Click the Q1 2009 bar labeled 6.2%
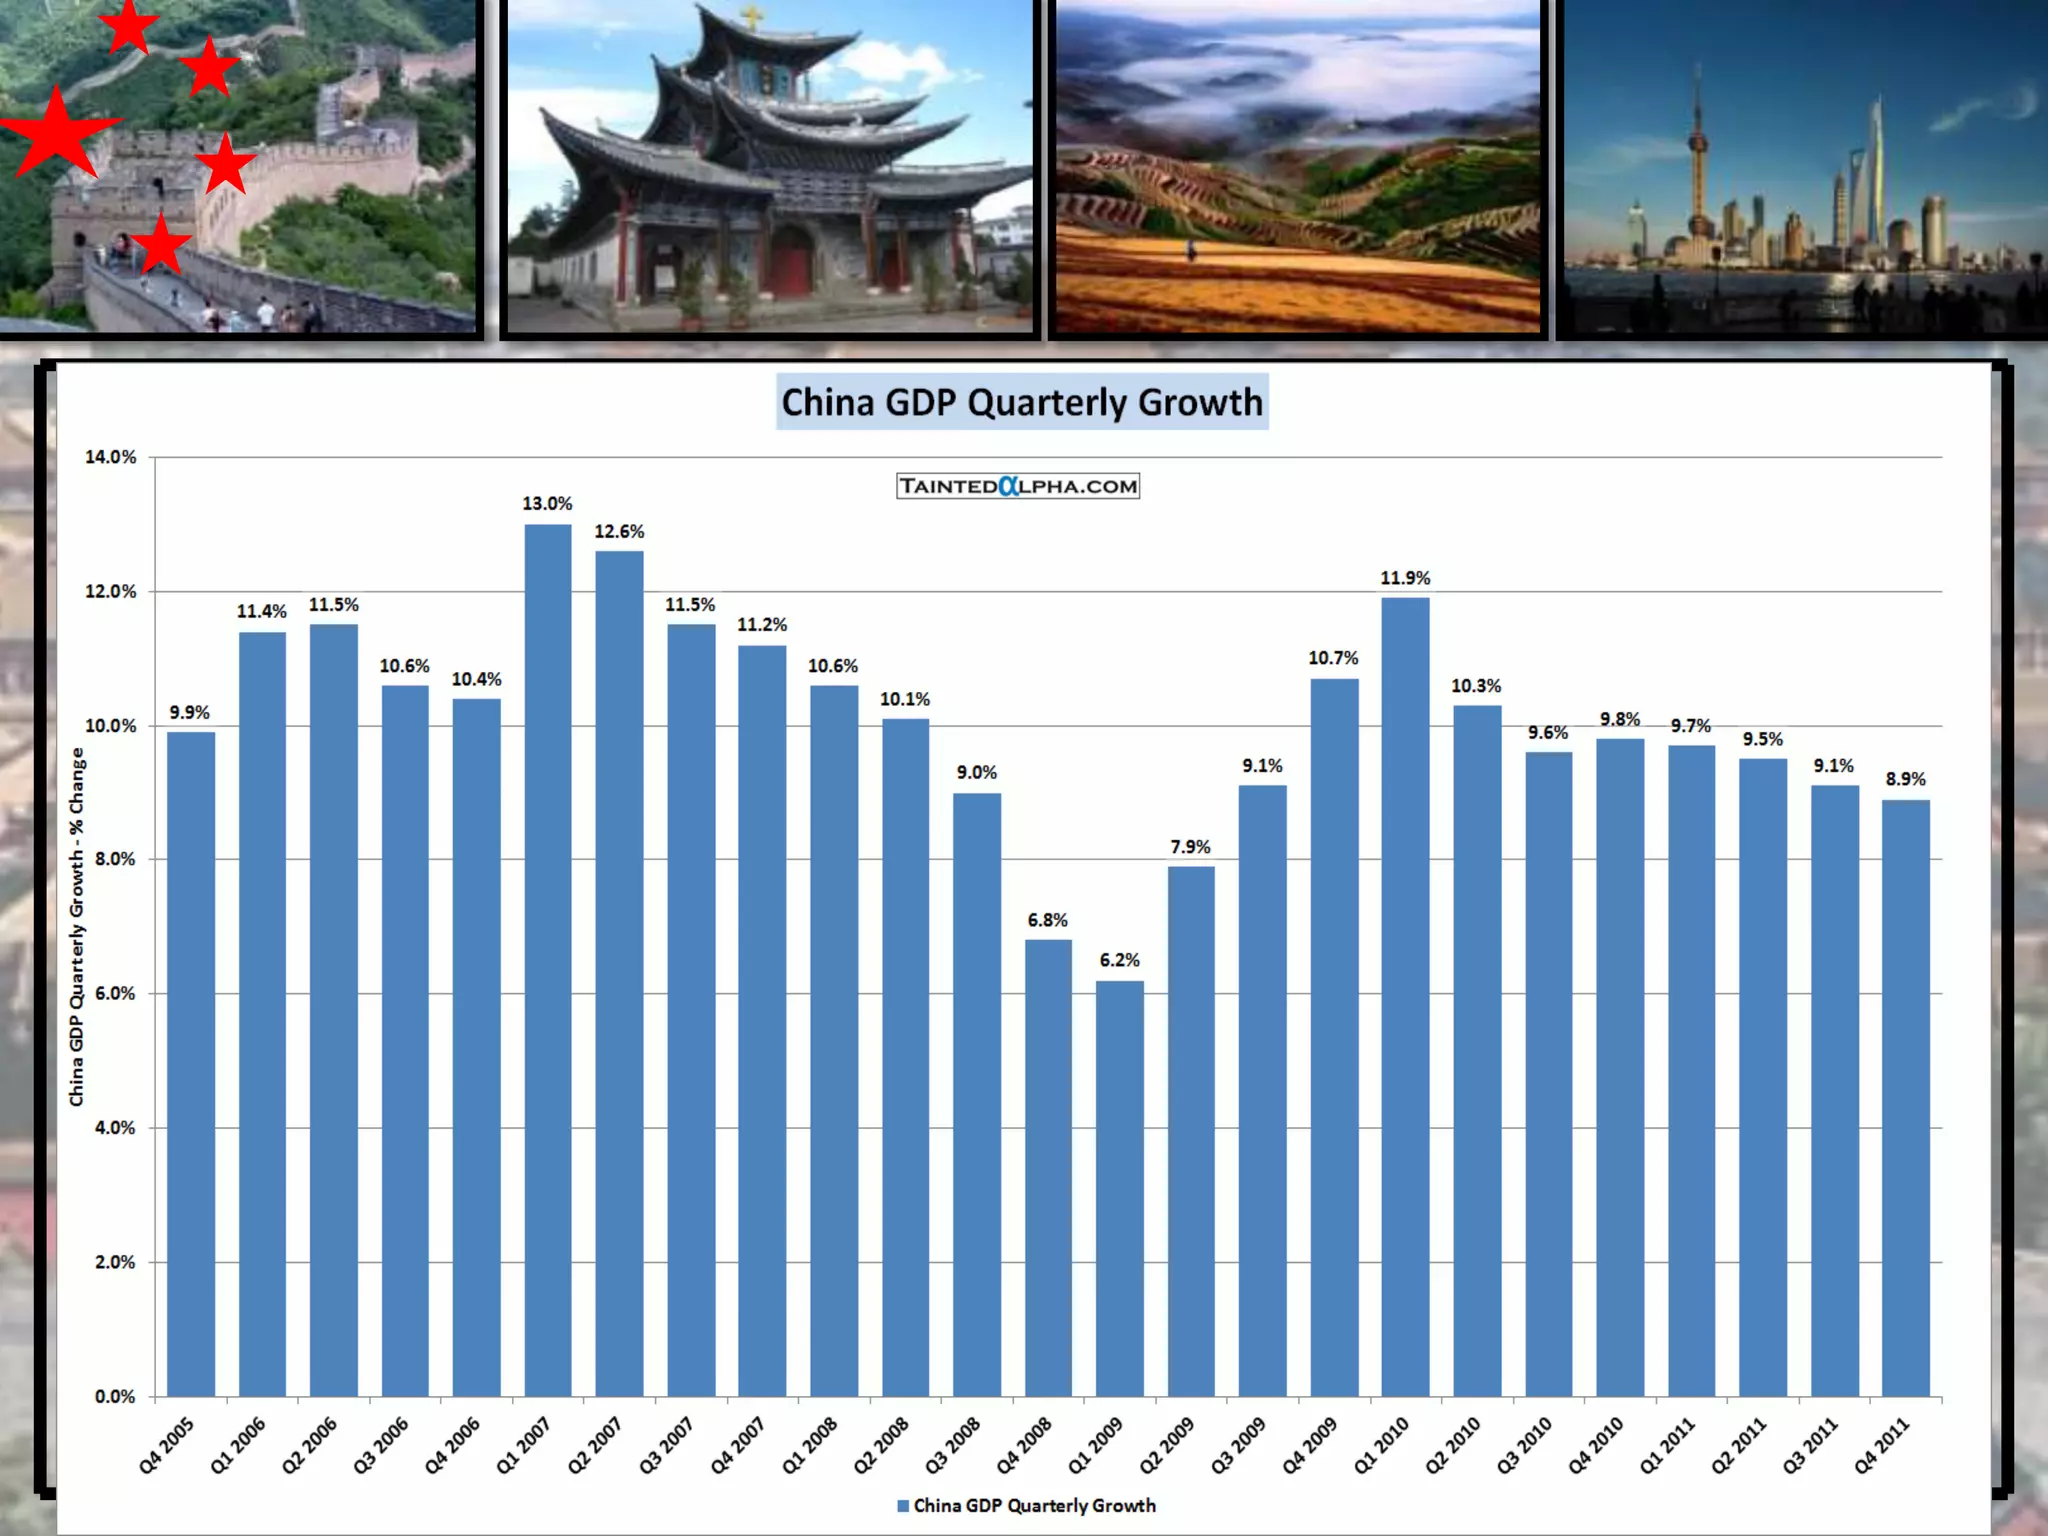The image size is (2048, 1536). pyautogui.click(x=1119, y=1188)
